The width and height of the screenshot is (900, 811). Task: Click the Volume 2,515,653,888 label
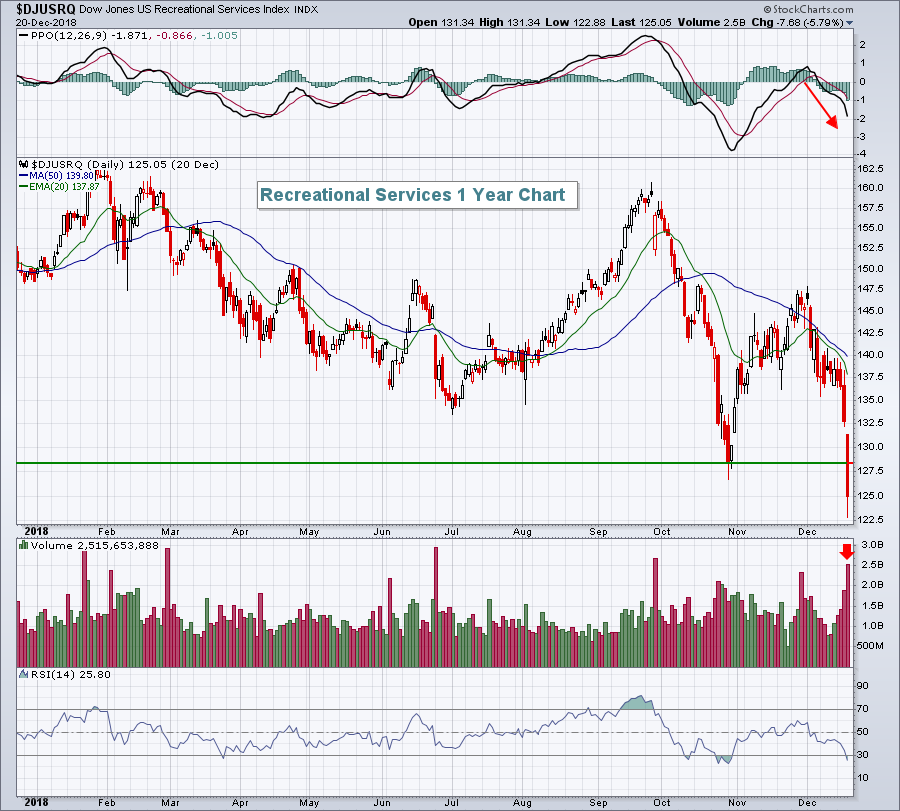tap(95, 545)
